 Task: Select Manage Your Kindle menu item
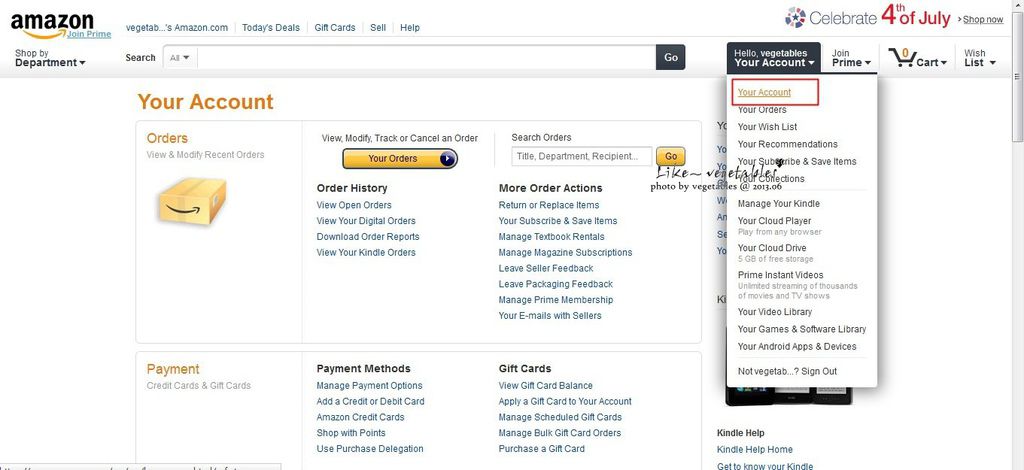(778, 204)
